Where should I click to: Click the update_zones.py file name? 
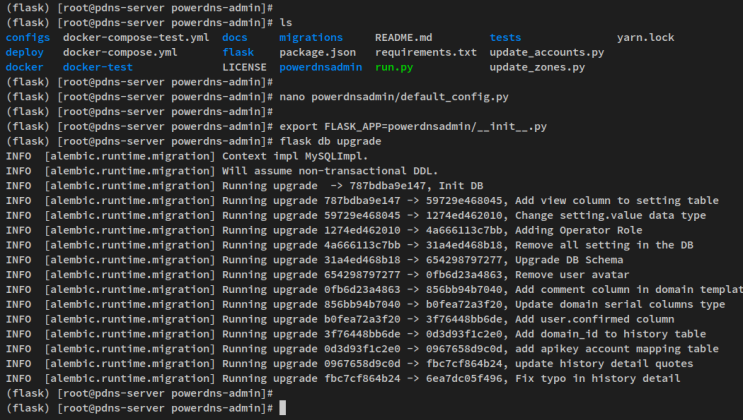(x=537, y=67)
